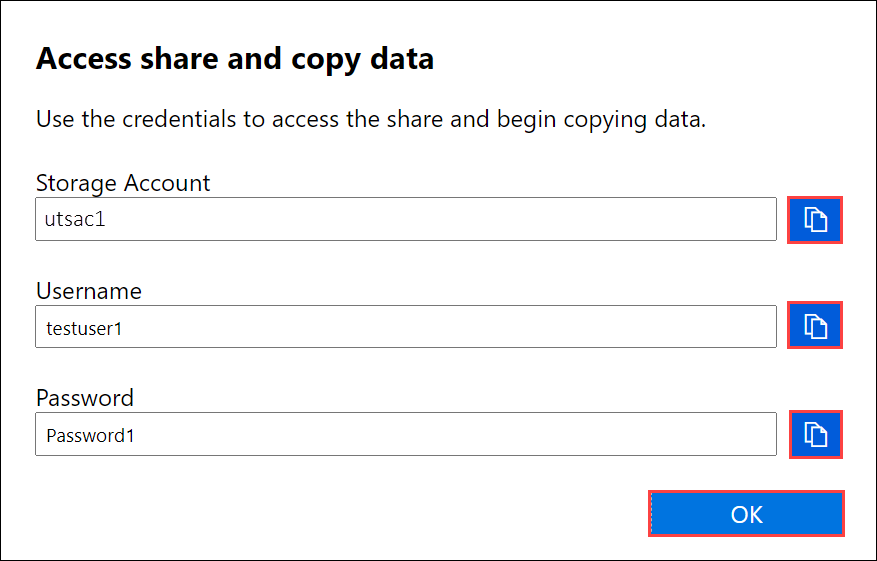Screen dimensions: 877x561
Task: Click the word "credentials" in the description
Action: (179, 120)
